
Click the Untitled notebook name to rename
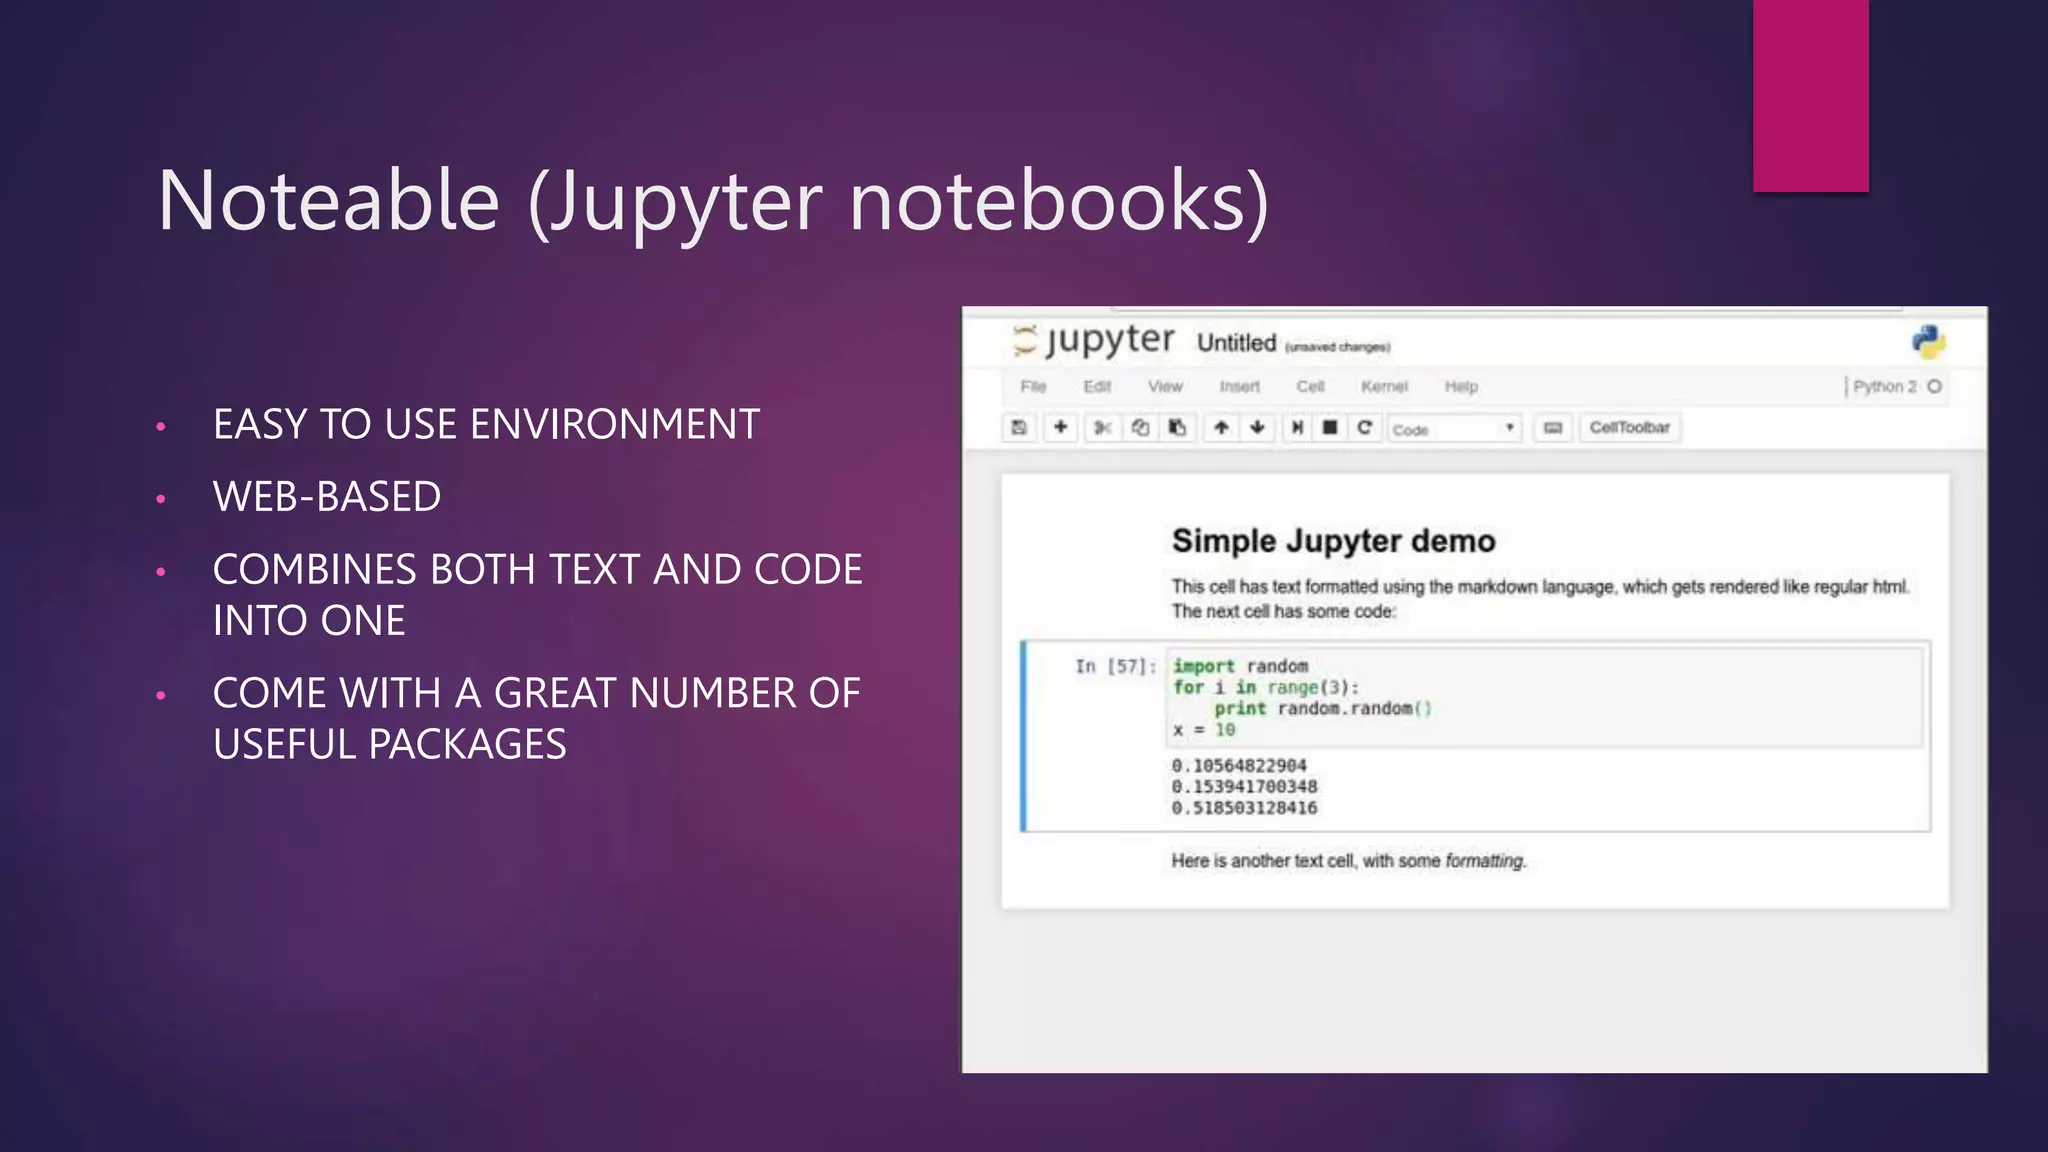coord(1236,343)
